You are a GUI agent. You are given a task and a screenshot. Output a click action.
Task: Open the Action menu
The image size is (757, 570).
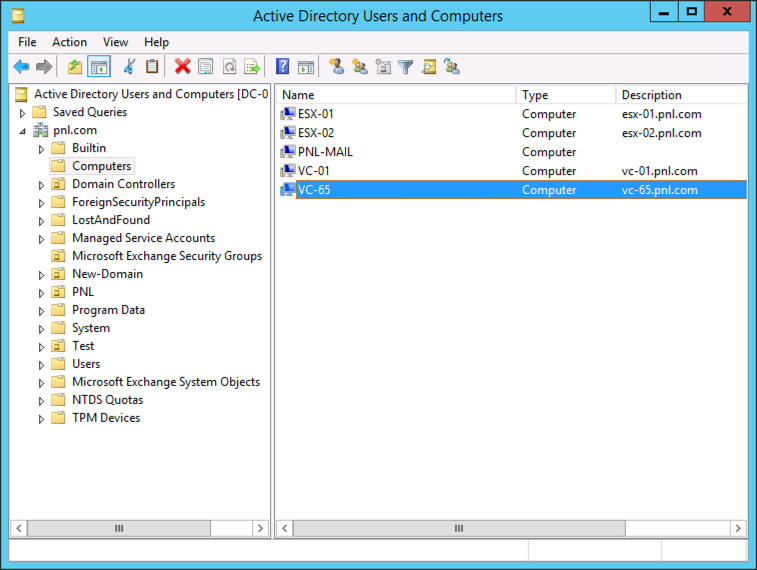(70, 42)
